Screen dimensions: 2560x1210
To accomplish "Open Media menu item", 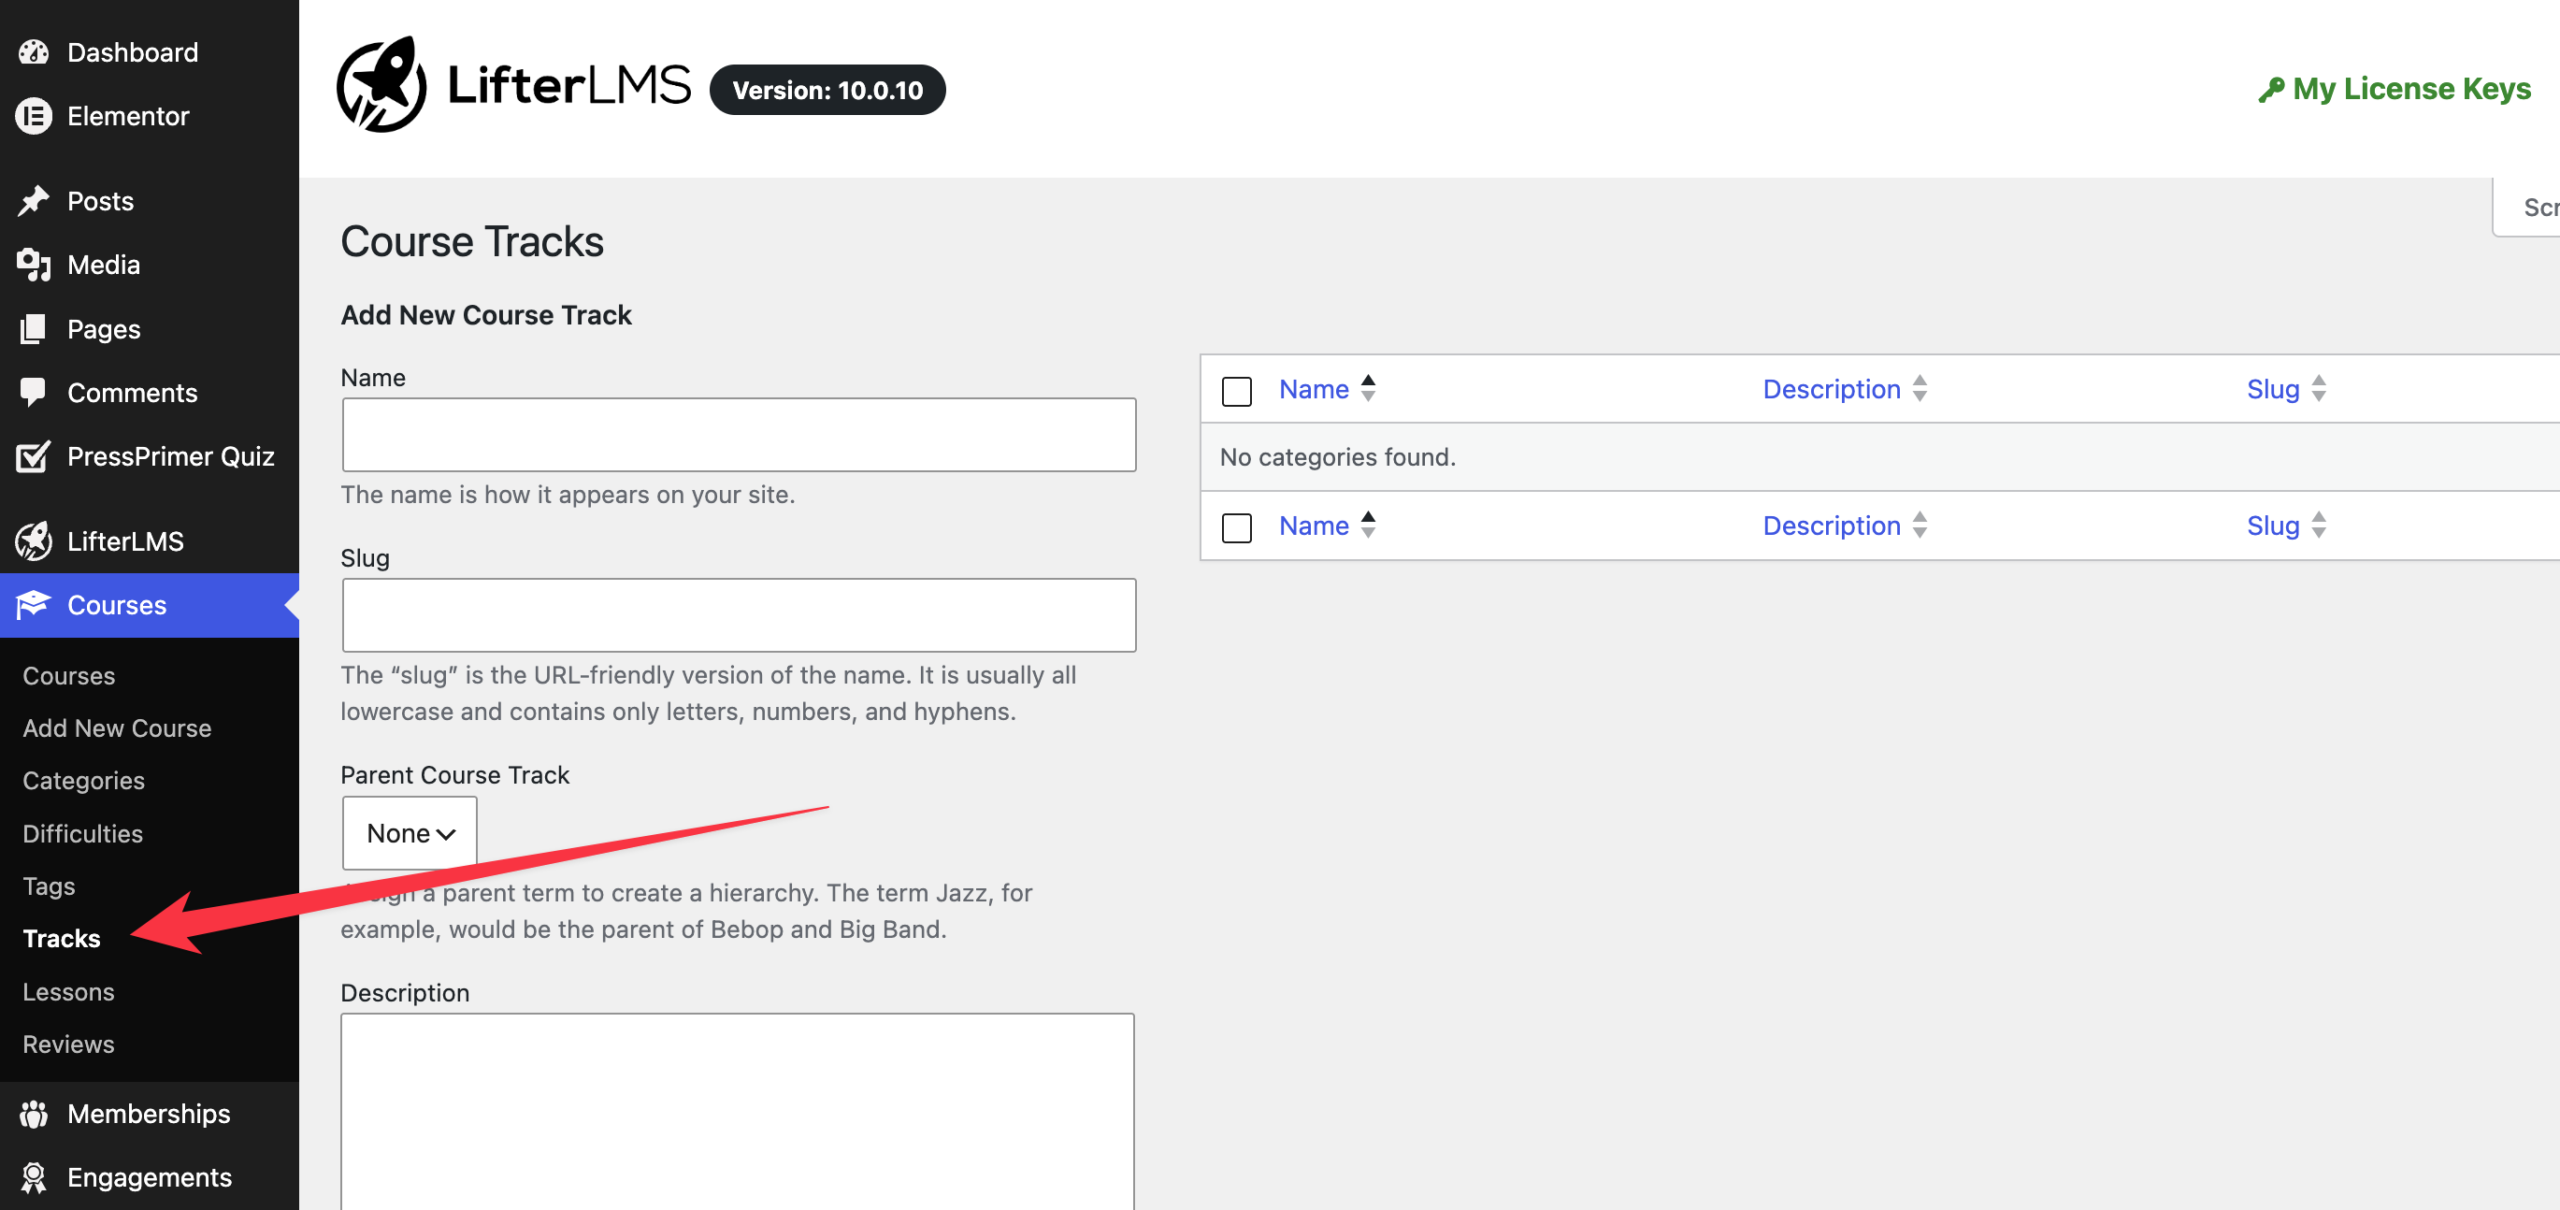I will coord(150,265).
